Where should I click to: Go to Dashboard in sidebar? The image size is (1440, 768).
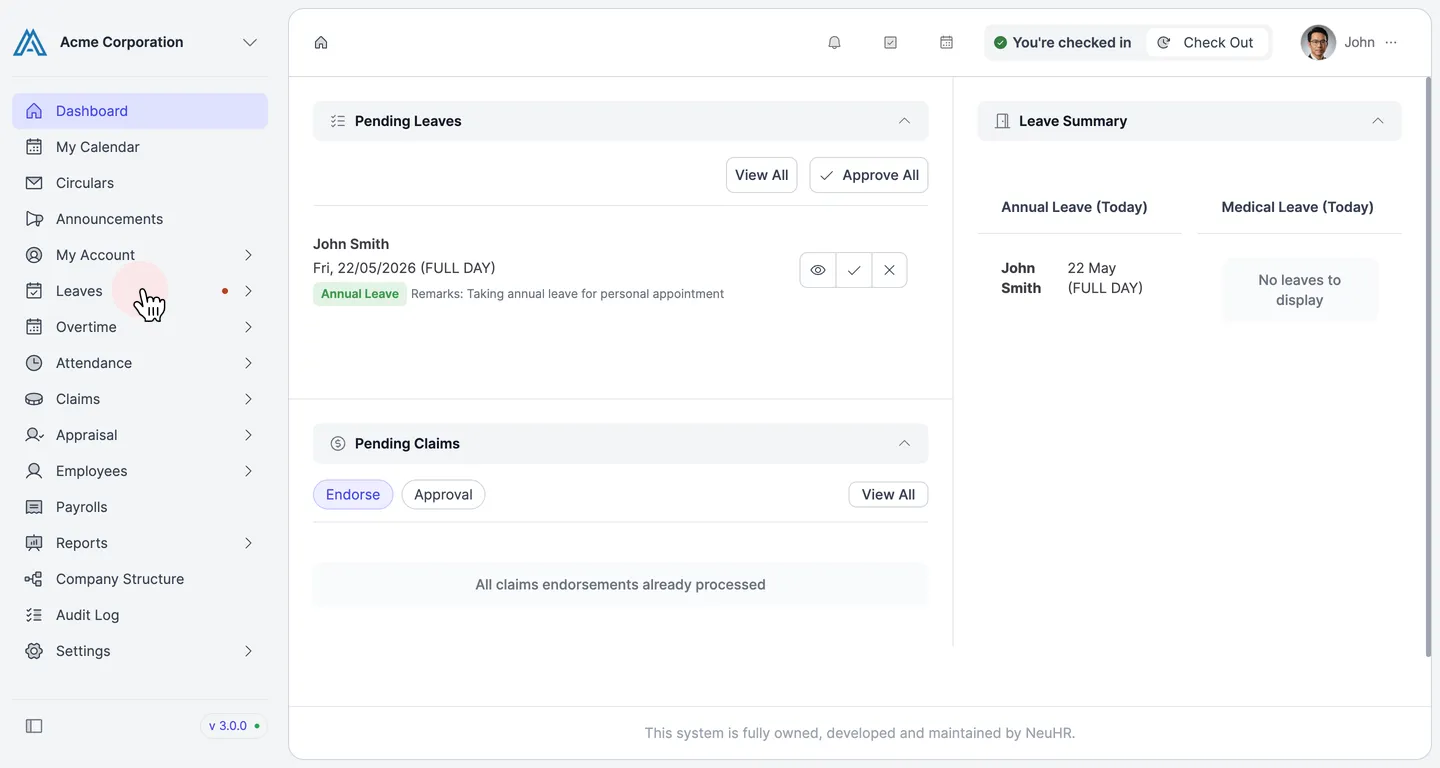click(x=140, y=111)
